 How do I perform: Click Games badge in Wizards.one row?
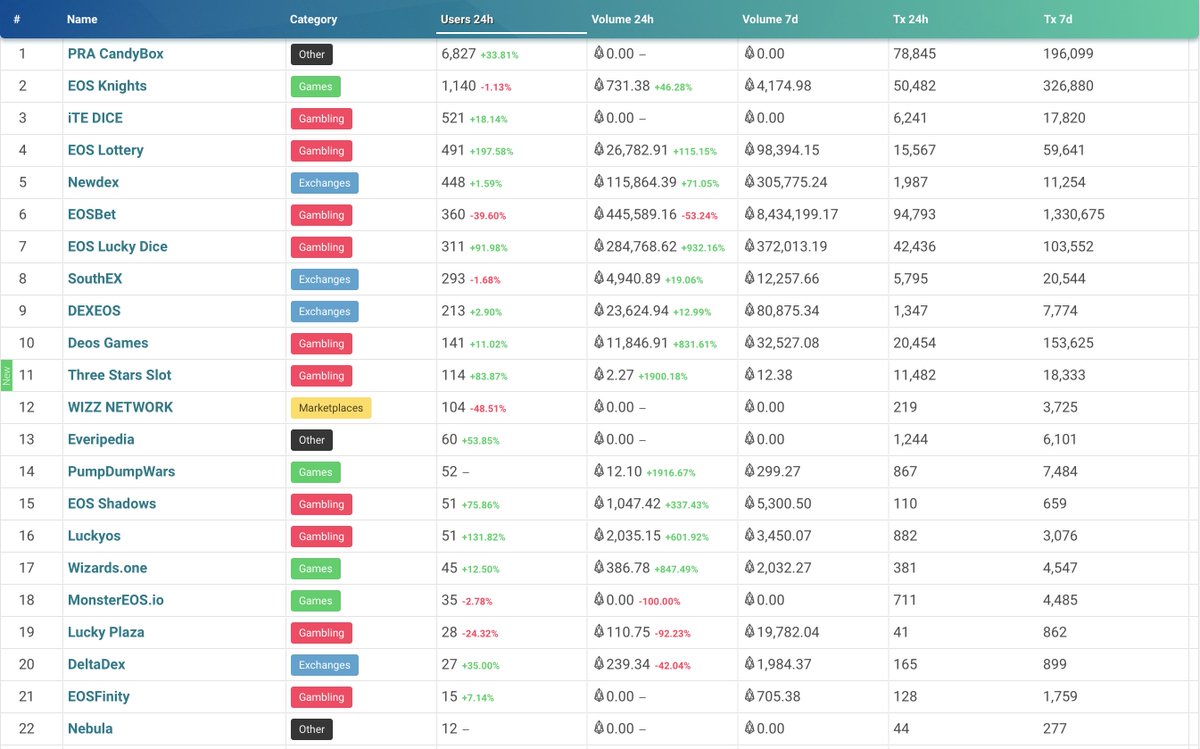(x=315, y=568)
